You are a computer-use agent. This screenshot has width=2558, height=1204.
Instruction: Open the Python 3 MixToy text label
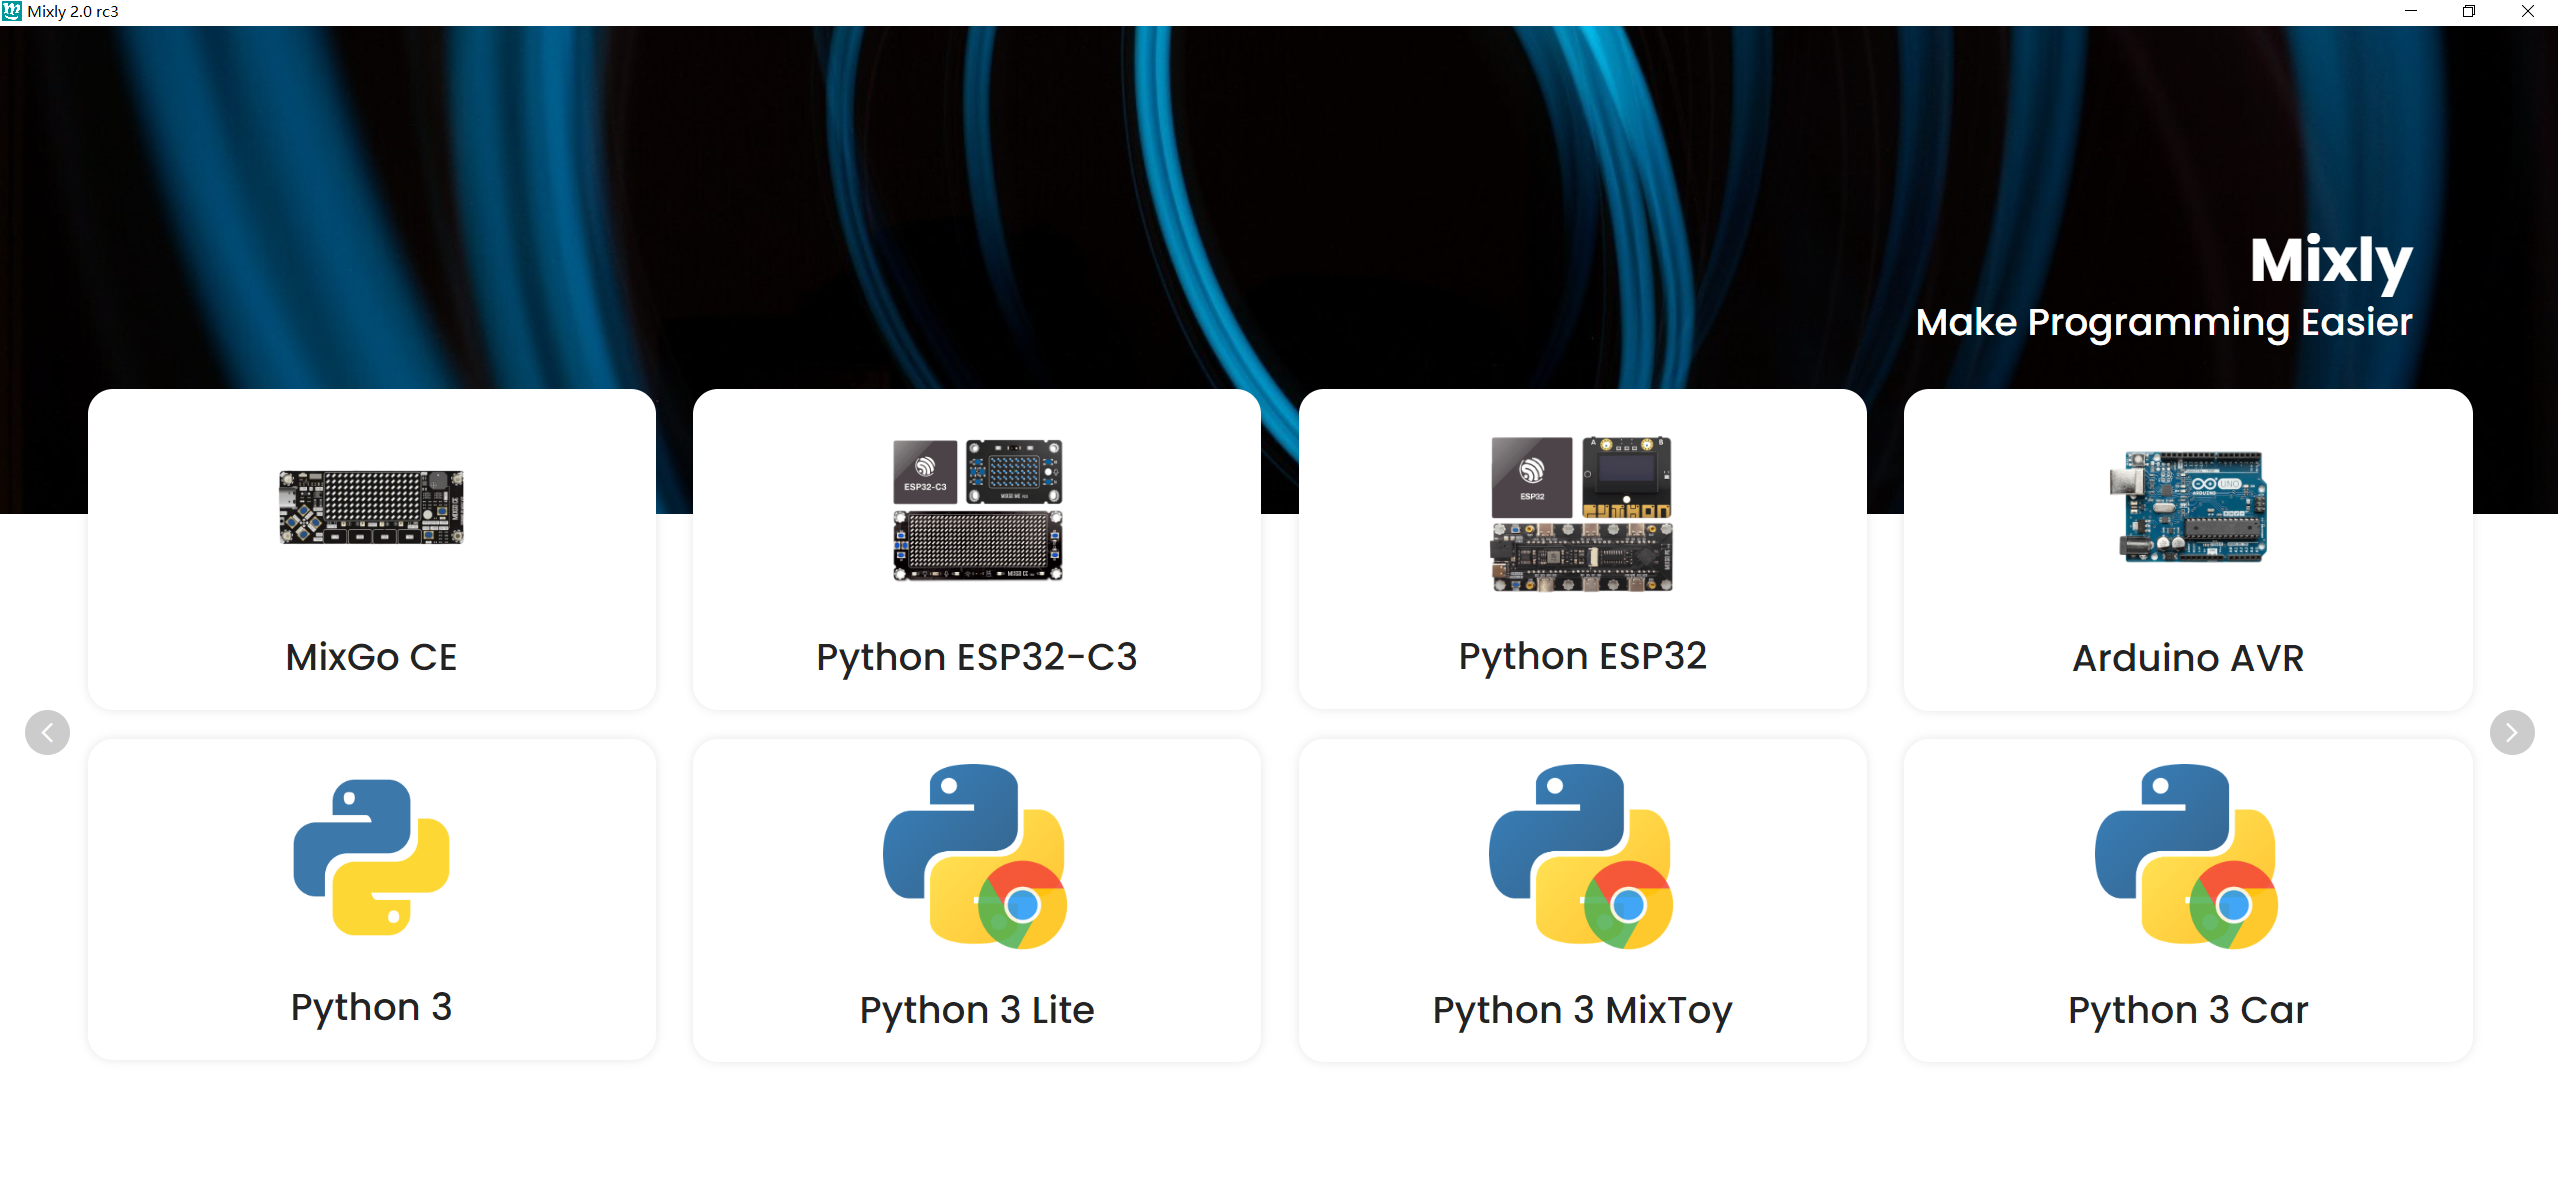[1582, 1010]
